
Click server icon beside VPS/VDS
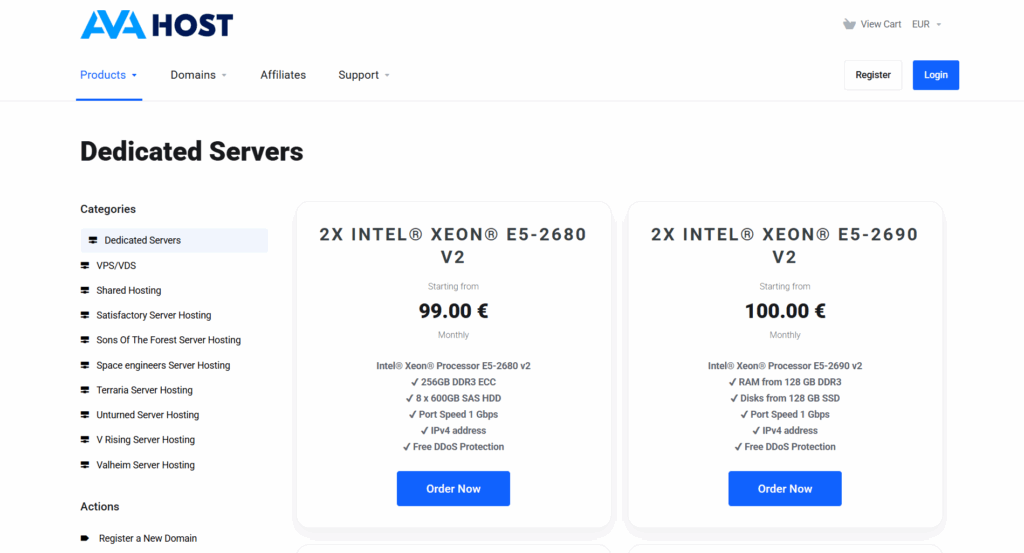pyautogui.click(x=85, y=266)
